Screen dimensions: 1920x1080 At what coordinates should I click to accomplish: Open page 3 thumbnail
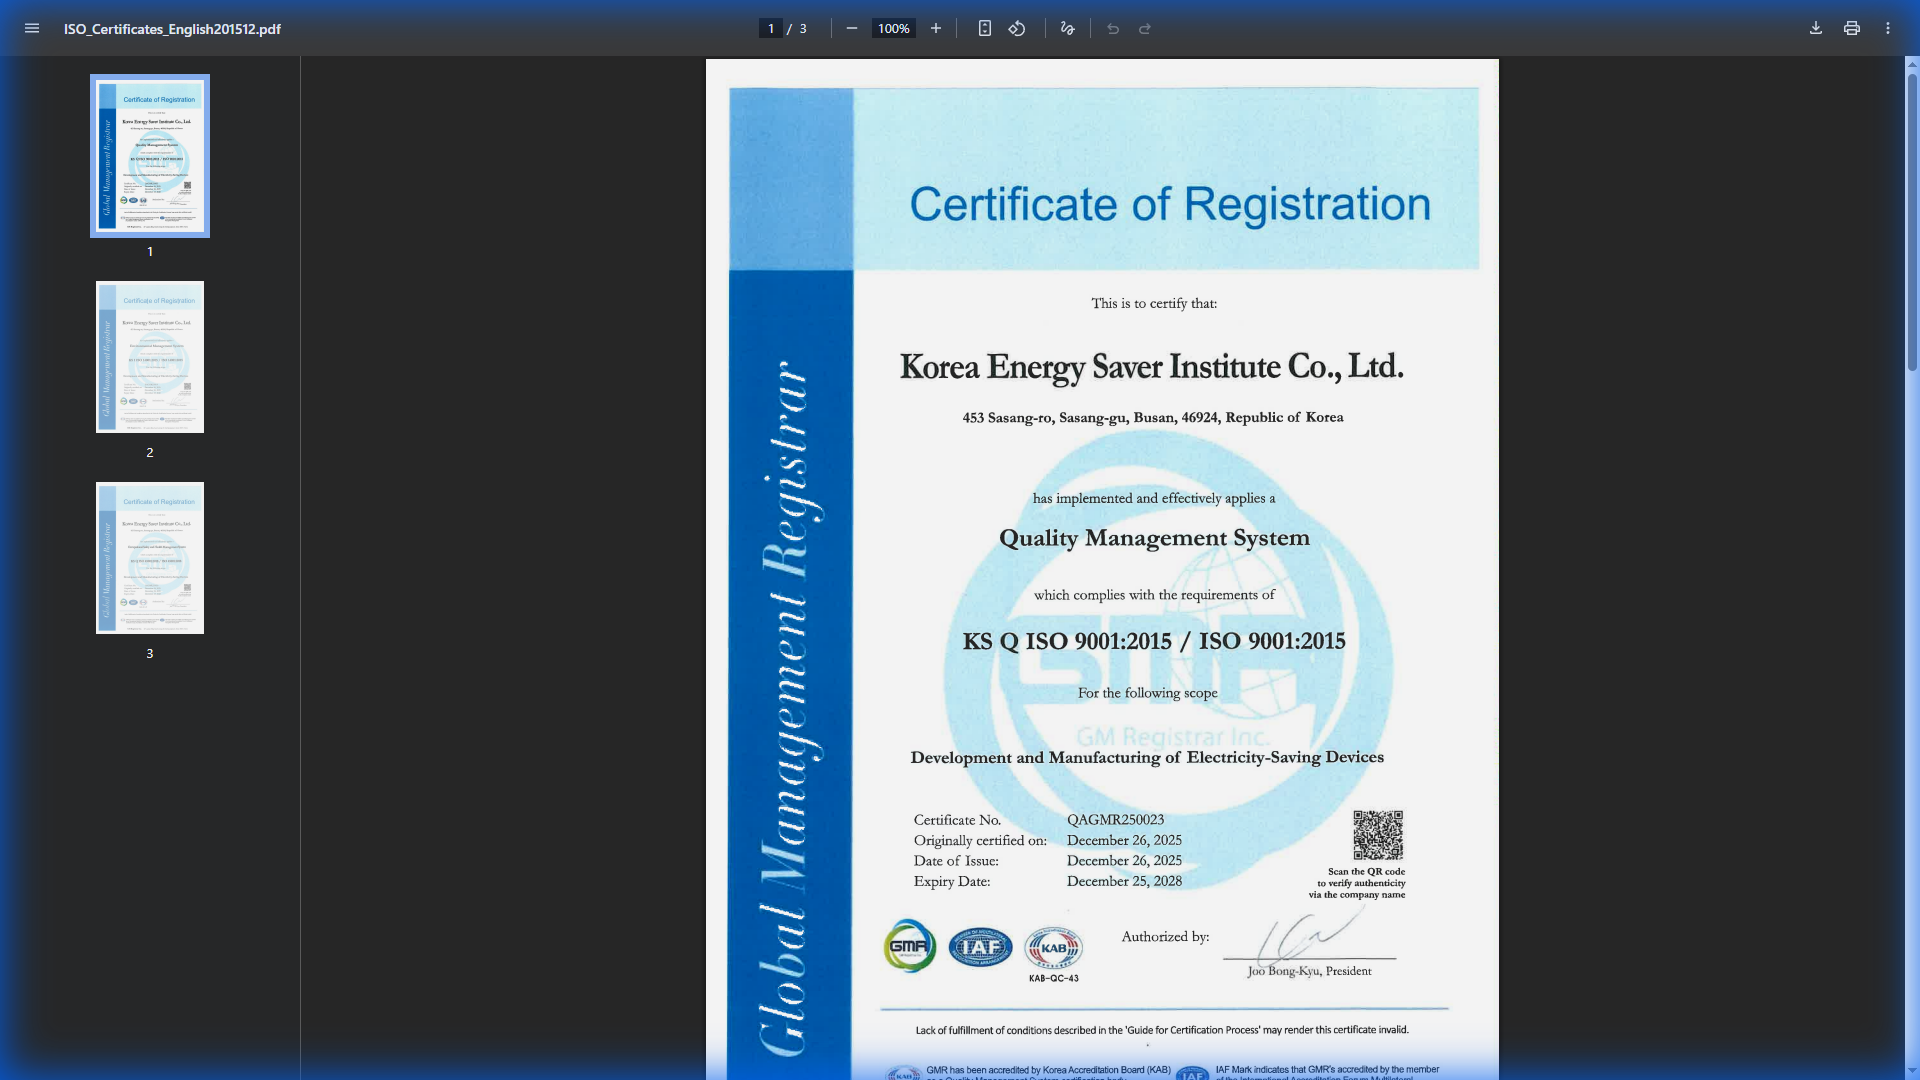150,558
